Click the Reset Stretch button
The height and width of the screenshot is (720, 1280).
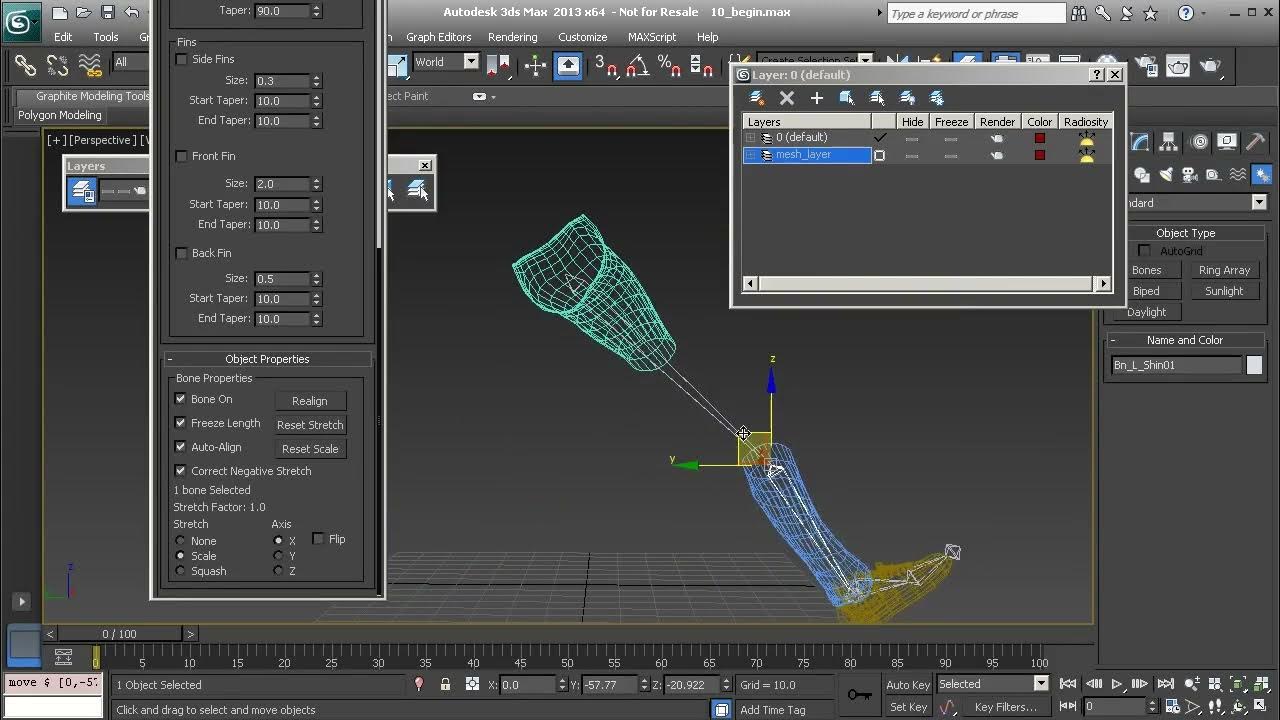click(x=310, y=425)
